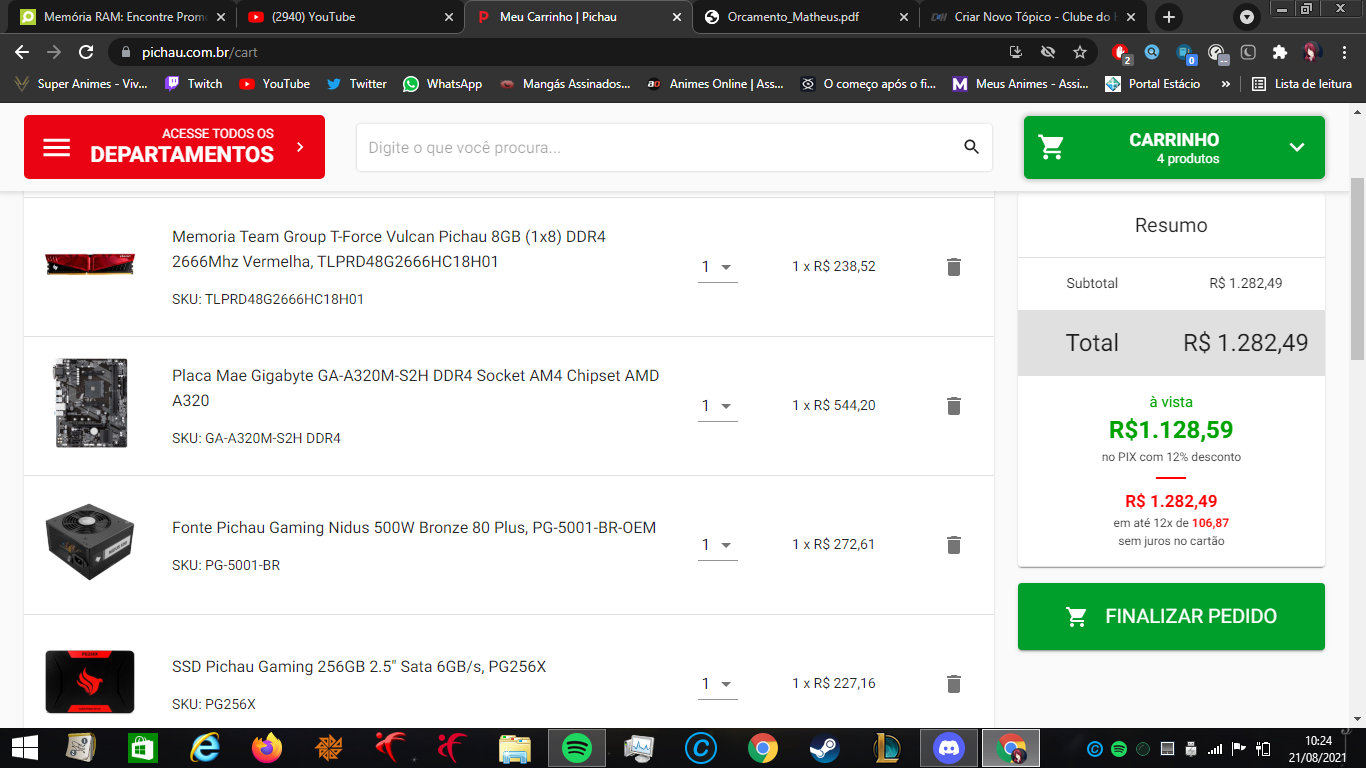The height and width of the screenshot is (768, 1366).
Task: Click the Super Animes bookmark
Action: [80, 84]
